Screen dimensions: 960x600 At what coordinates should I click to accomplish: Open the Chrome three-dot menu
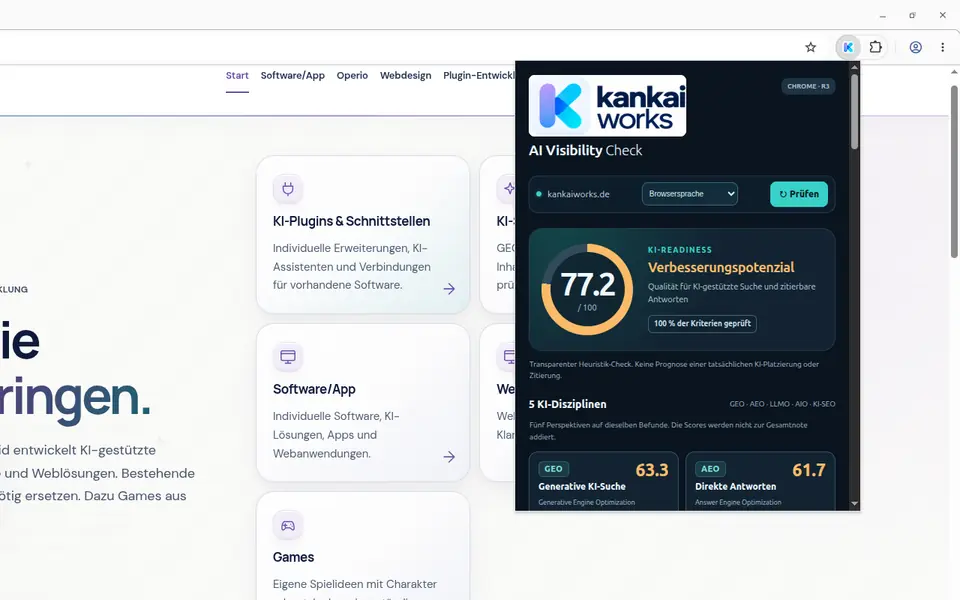(942, 47)
